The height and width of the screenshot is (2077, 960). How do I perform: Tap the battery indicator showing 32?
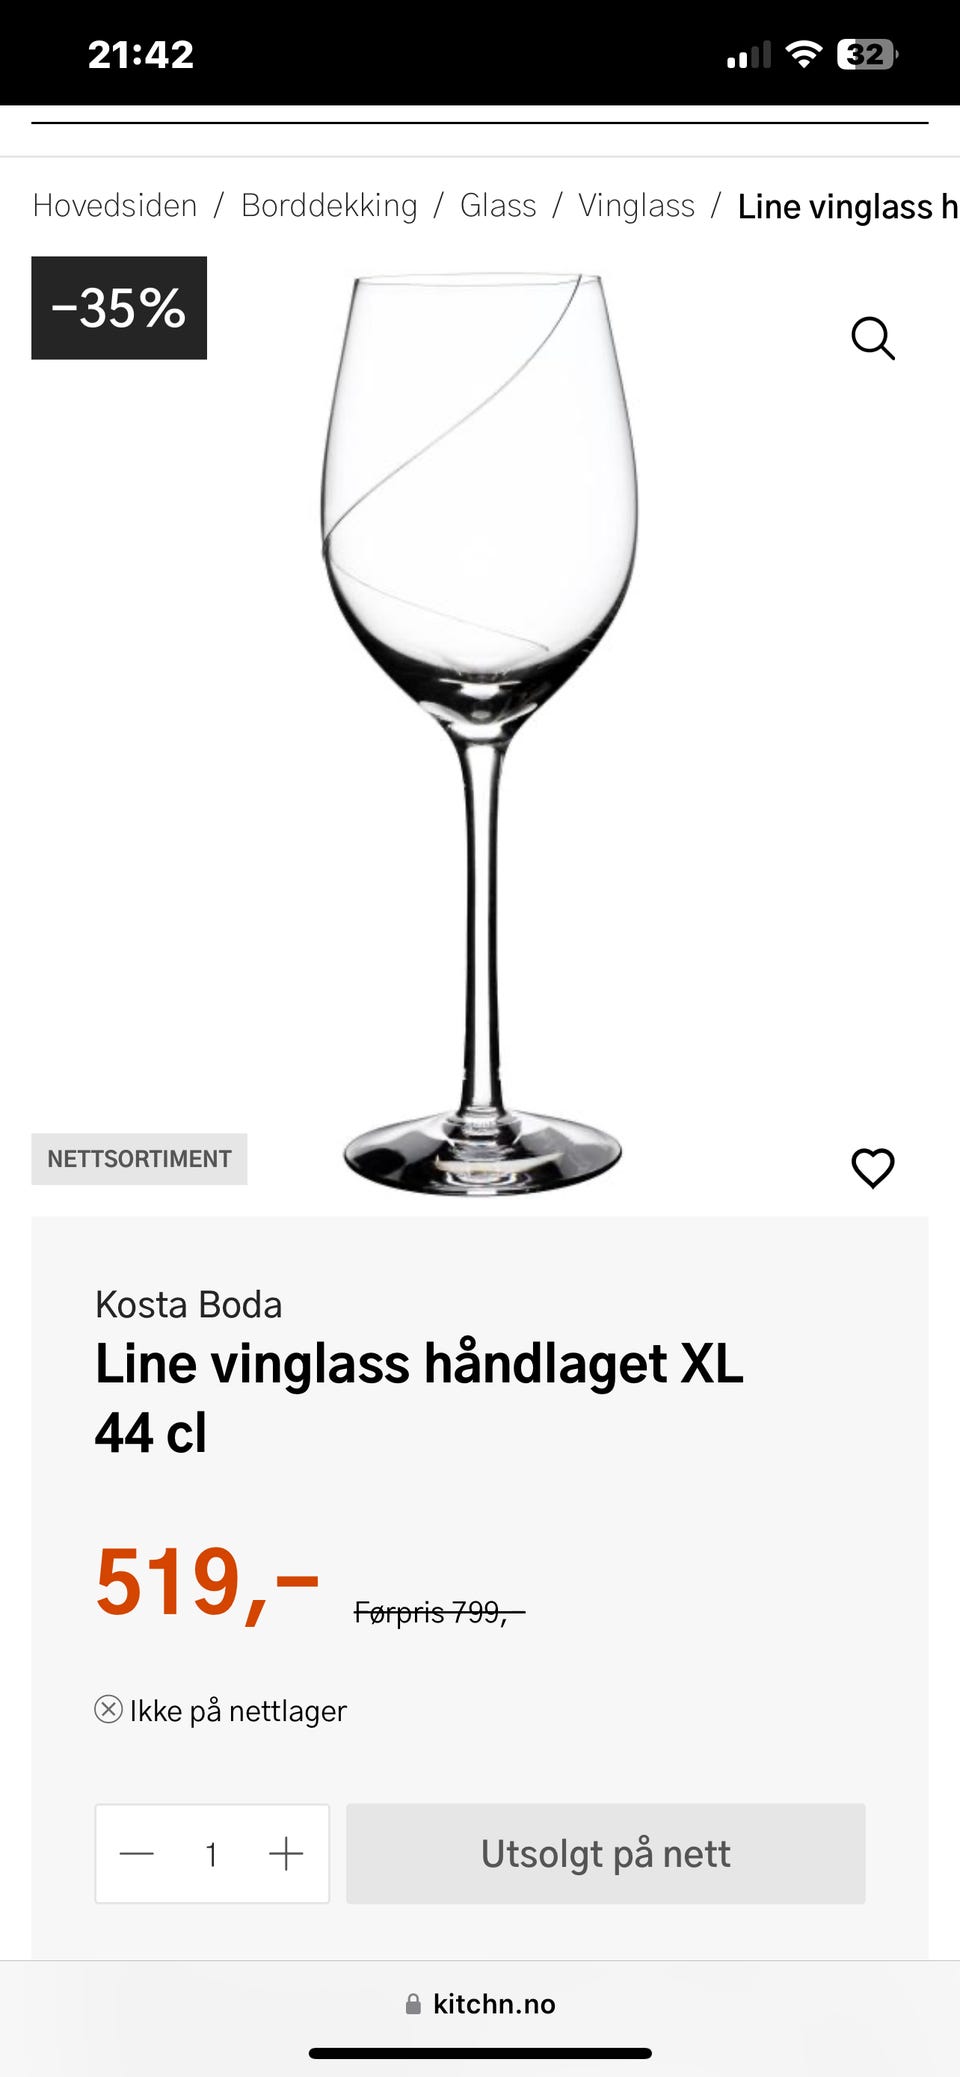click(867, 54)
